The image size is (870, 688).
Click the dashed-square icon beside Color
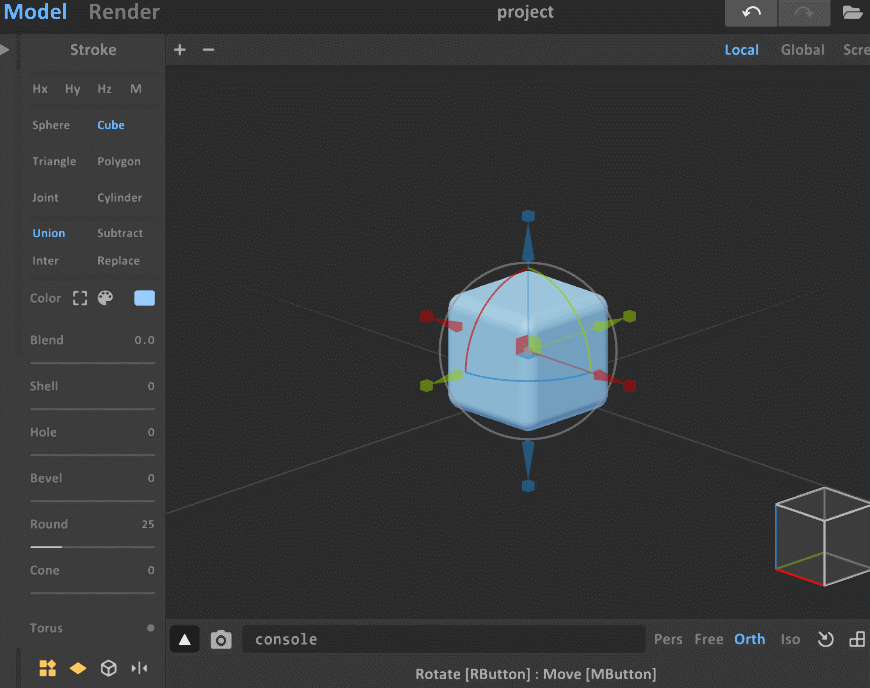80,298
